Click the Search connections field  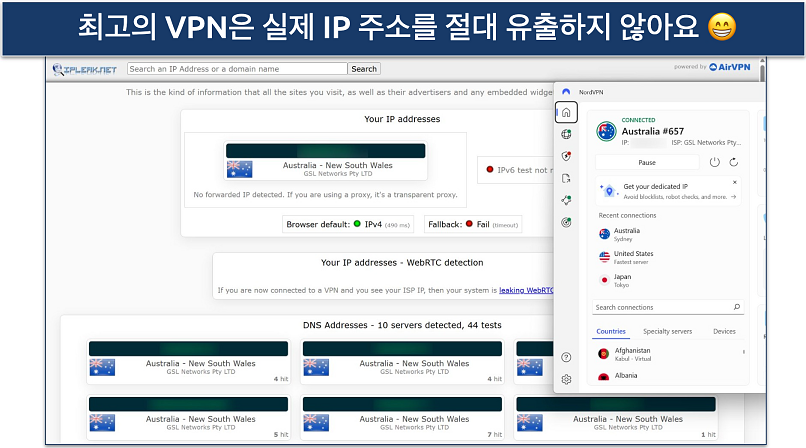coord(662,307)
